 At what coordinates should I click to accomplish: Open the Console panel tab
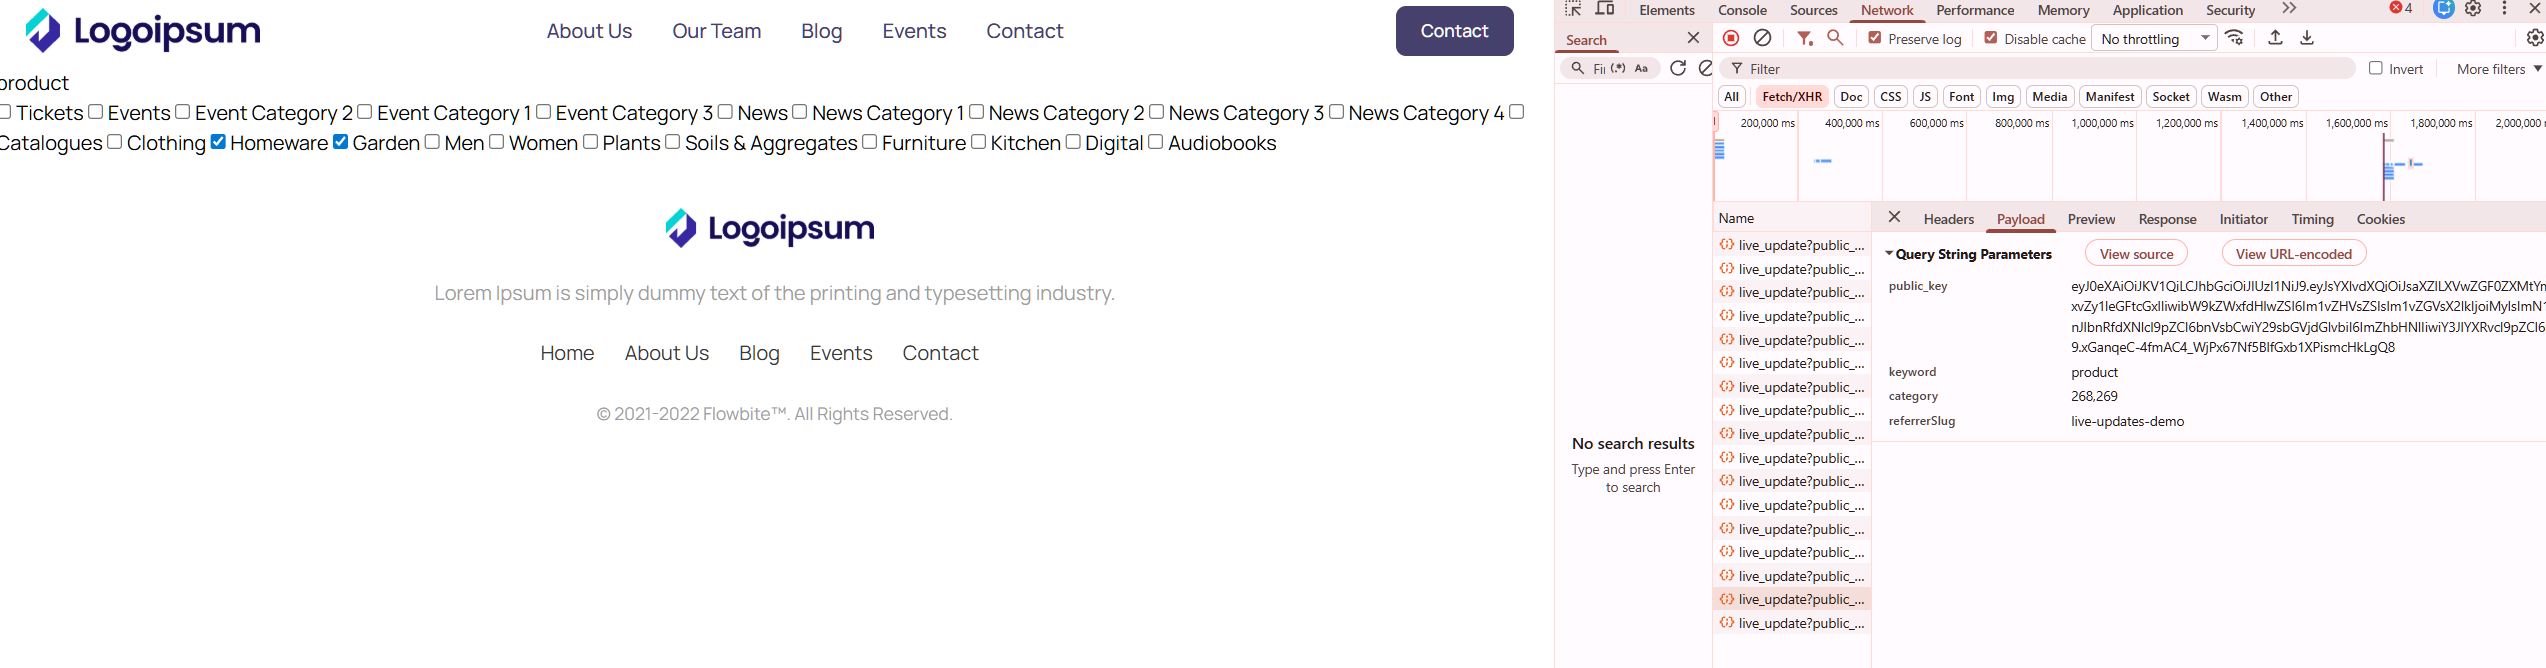coord(1742,10)
